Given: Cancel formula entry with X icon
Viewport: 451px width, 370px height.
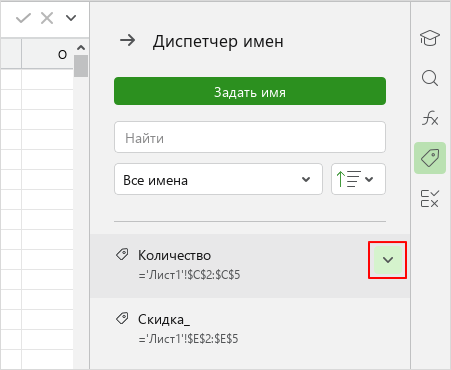Looking at the screenshot, I should pyautogui.click(x=47, y=18).
